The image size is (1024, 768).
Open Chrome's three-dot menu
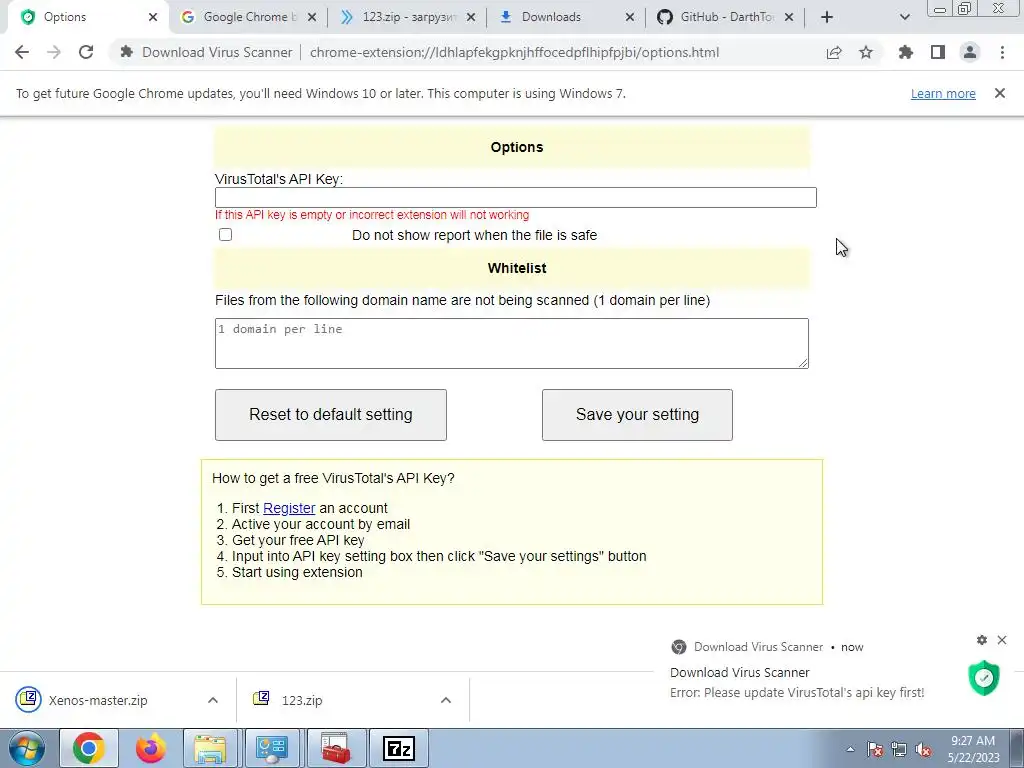coord(1002,52)
